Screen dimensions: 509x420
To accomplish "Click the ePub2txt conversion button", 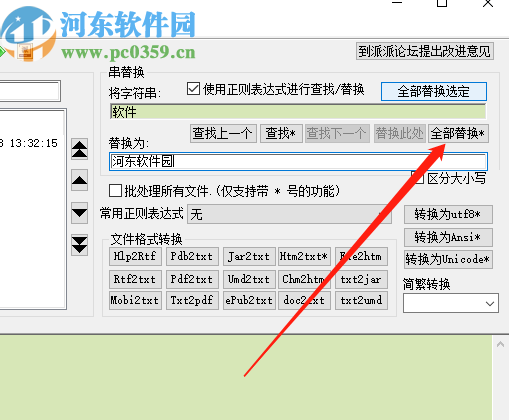I will click(x=249, y=300).
